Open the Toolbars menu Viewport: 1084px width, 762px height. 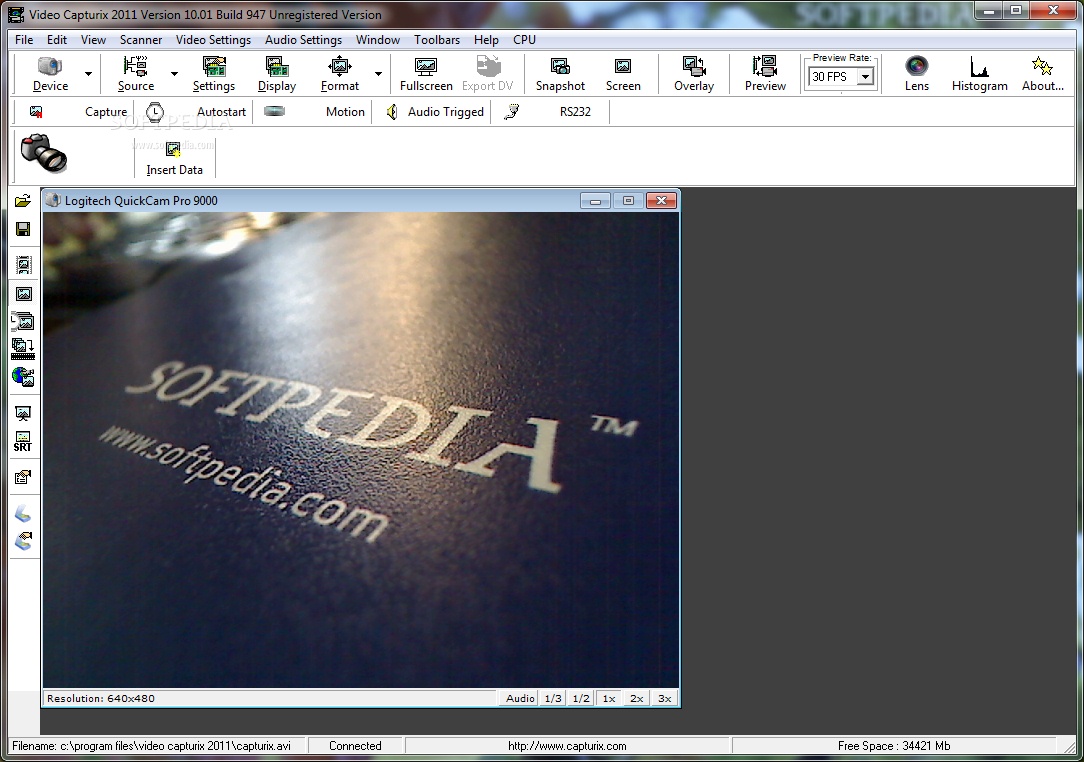(x=437, y=39)
